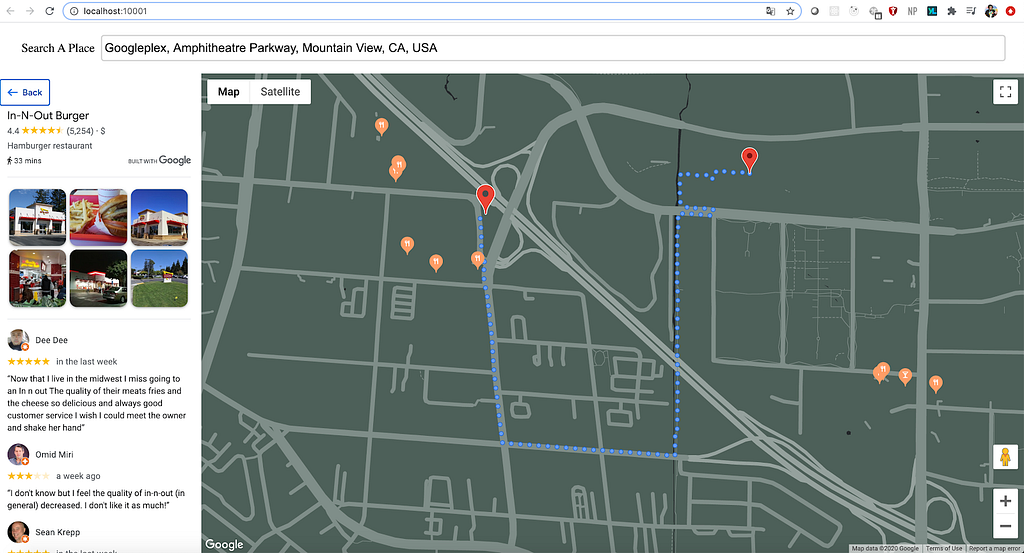The width and height of the screenshot is (1024, 553).
Task: Bookmark this page with the star icon
Action: point(790,11)
